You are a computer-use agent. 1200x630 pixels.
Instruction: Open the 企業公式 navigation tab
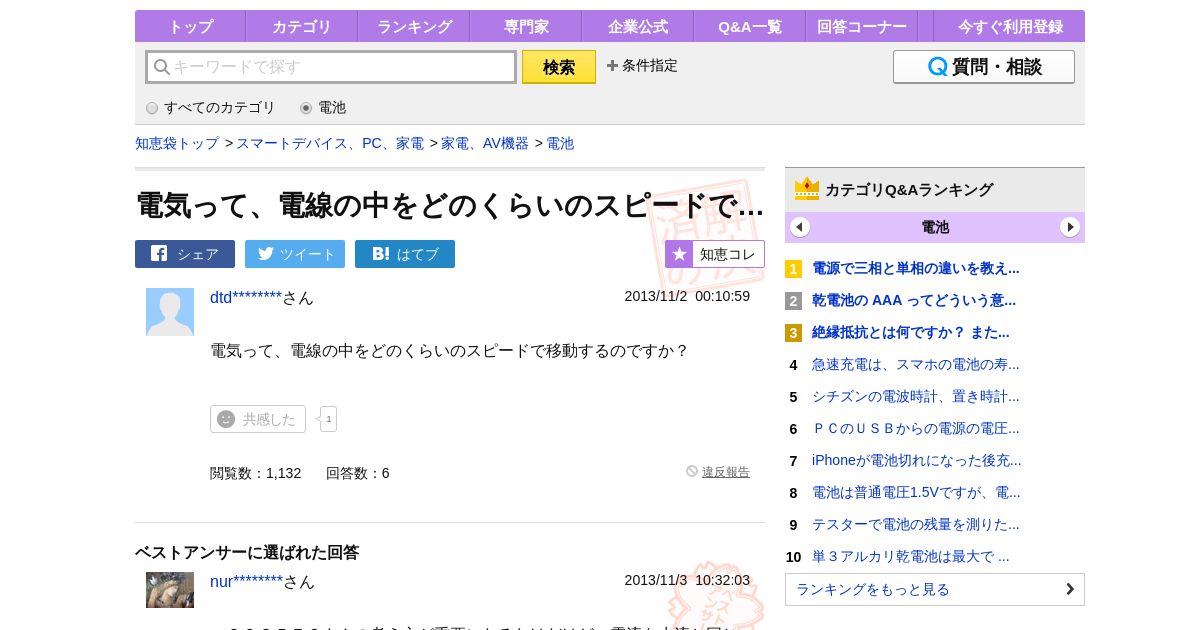pos(637,26)
